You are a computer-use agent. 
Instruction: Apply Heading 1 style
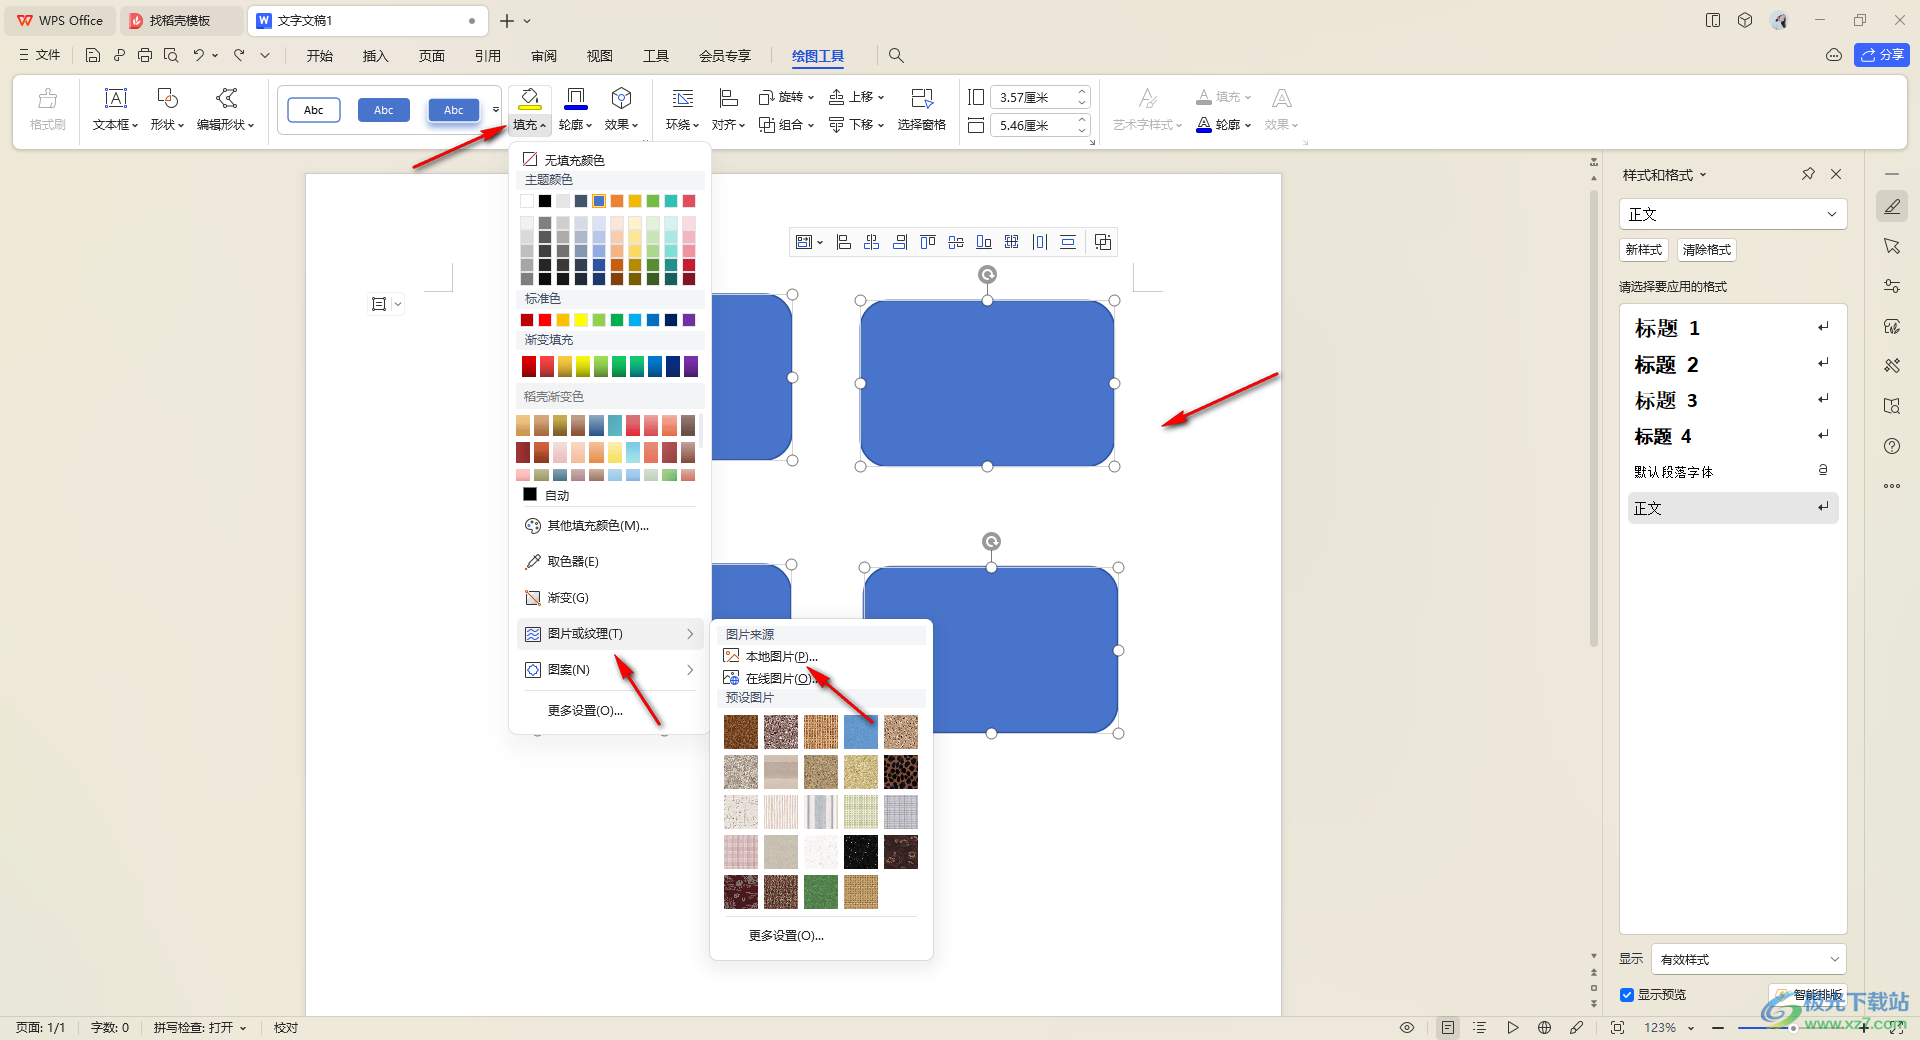coord(1732,328)
